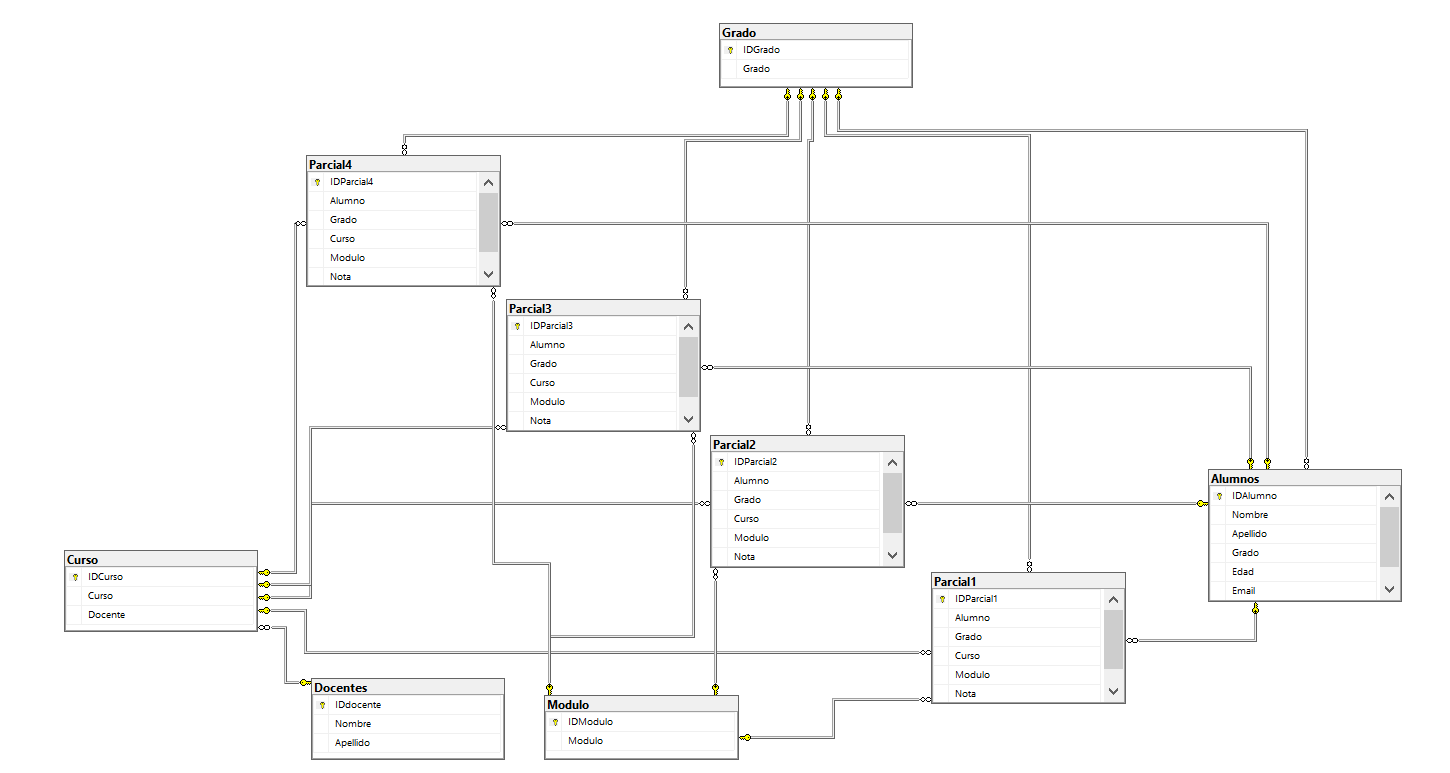Click the primary key icon beside IDGrado
Image resolution: width=1450 pixels, height=773 pixels.
pyautogui.click(x=730, y=50)
